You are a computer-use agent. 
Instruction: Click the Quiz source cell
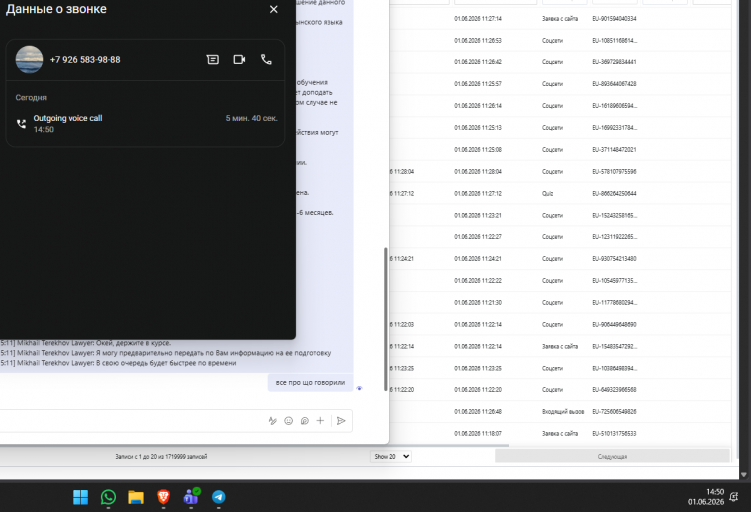[x=547, y=193]
